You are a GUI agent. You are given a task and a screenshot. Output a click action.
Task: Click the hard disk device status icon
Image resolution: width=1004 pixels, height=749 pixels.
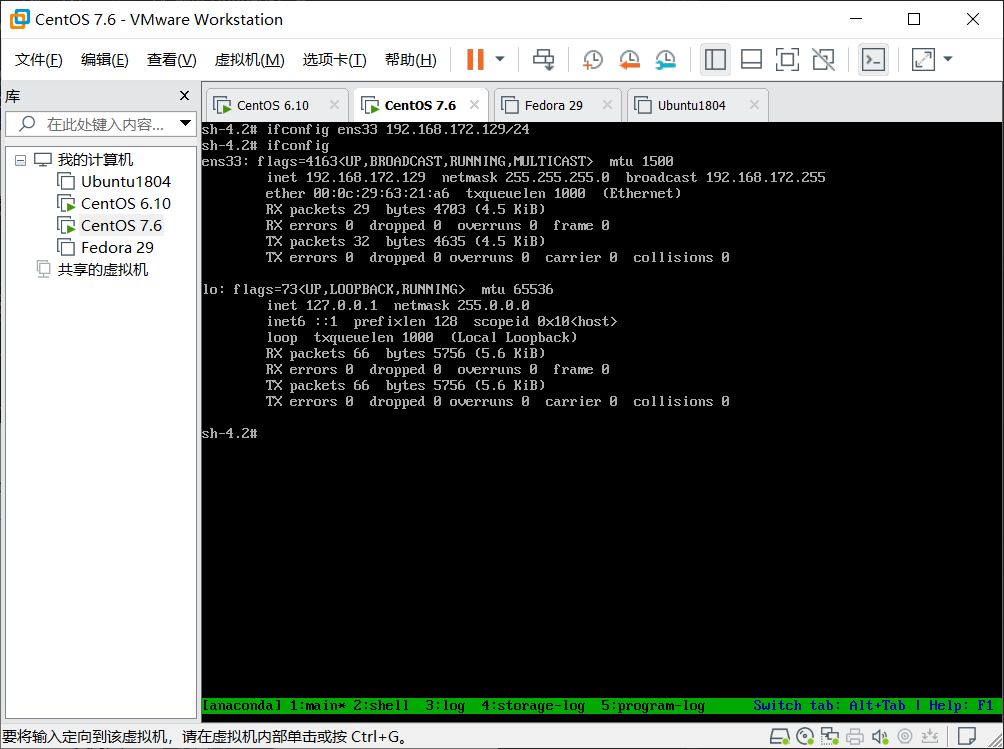pos(780,736)
